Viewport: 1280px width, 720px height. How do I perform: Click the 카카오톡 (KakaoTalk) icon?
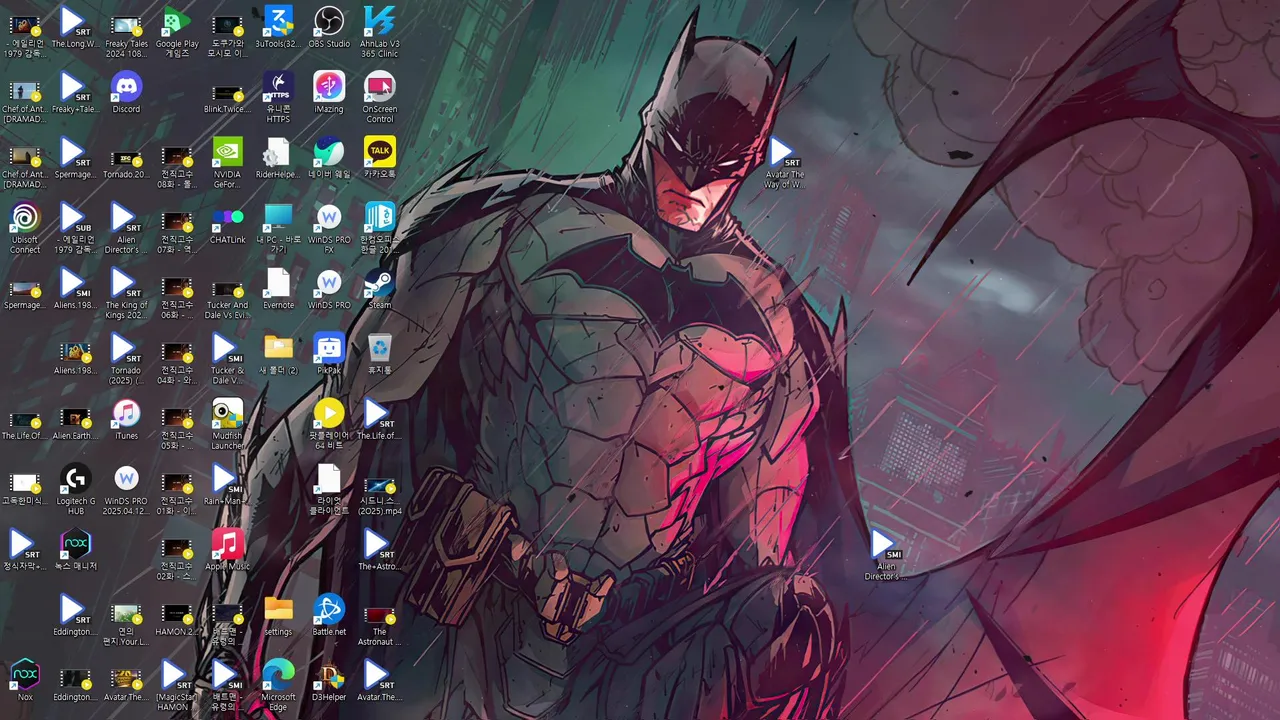(380, 159)
